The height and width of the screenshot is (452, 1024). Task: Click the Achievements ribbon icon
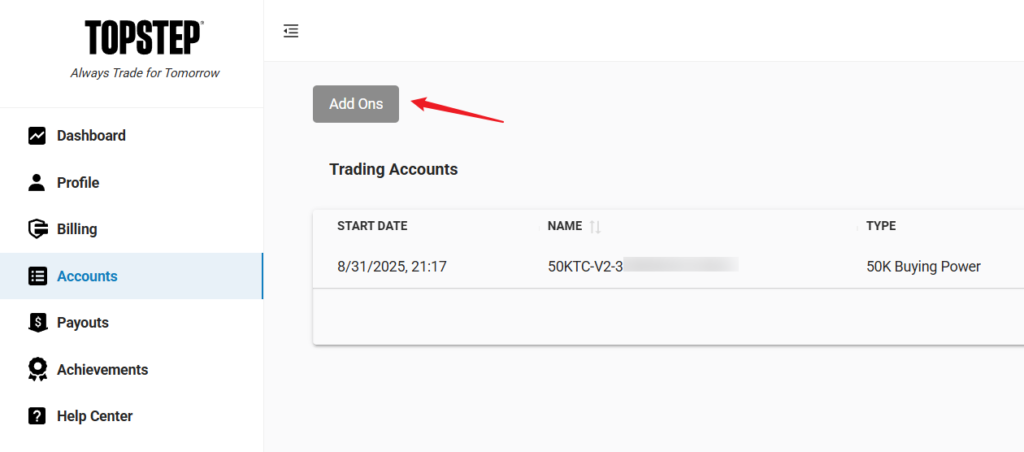tap(37, 370)
